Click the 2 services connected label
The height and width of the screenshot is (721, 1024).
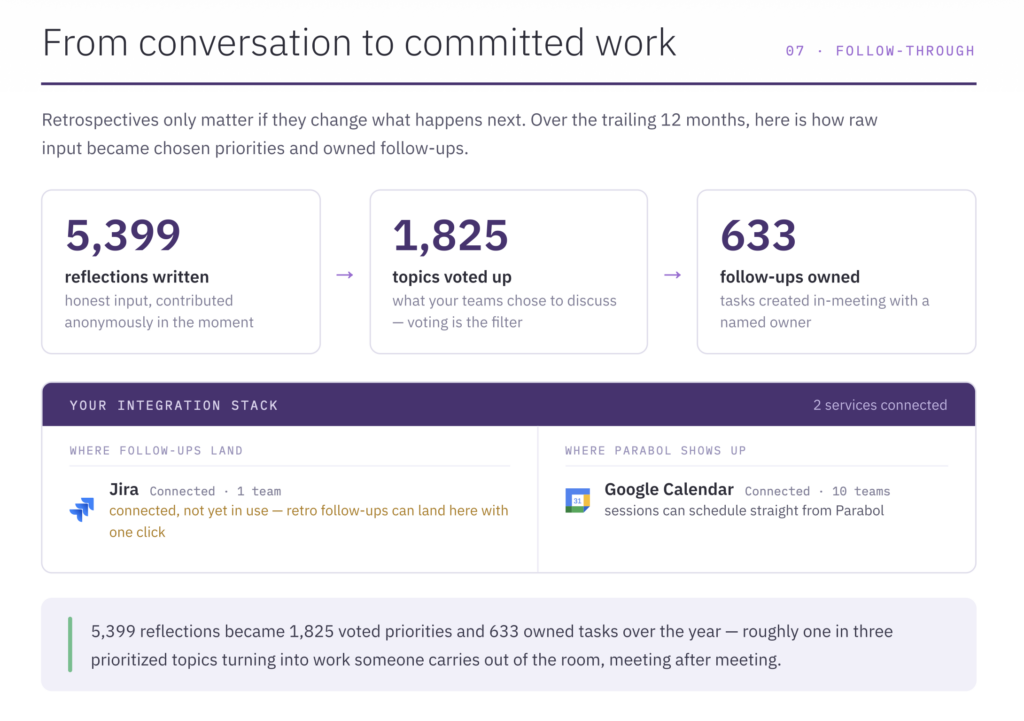880,405
